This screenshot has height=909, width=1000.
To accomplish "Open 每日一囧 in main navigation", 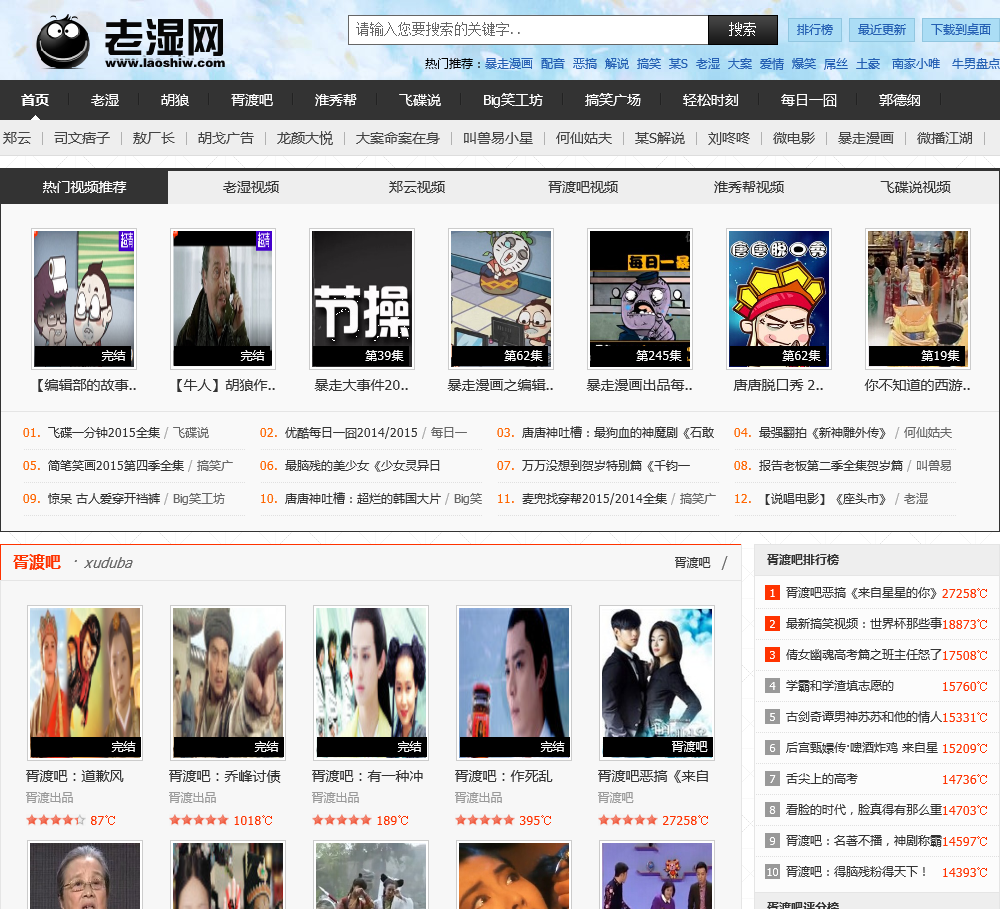I will point(808,100).
